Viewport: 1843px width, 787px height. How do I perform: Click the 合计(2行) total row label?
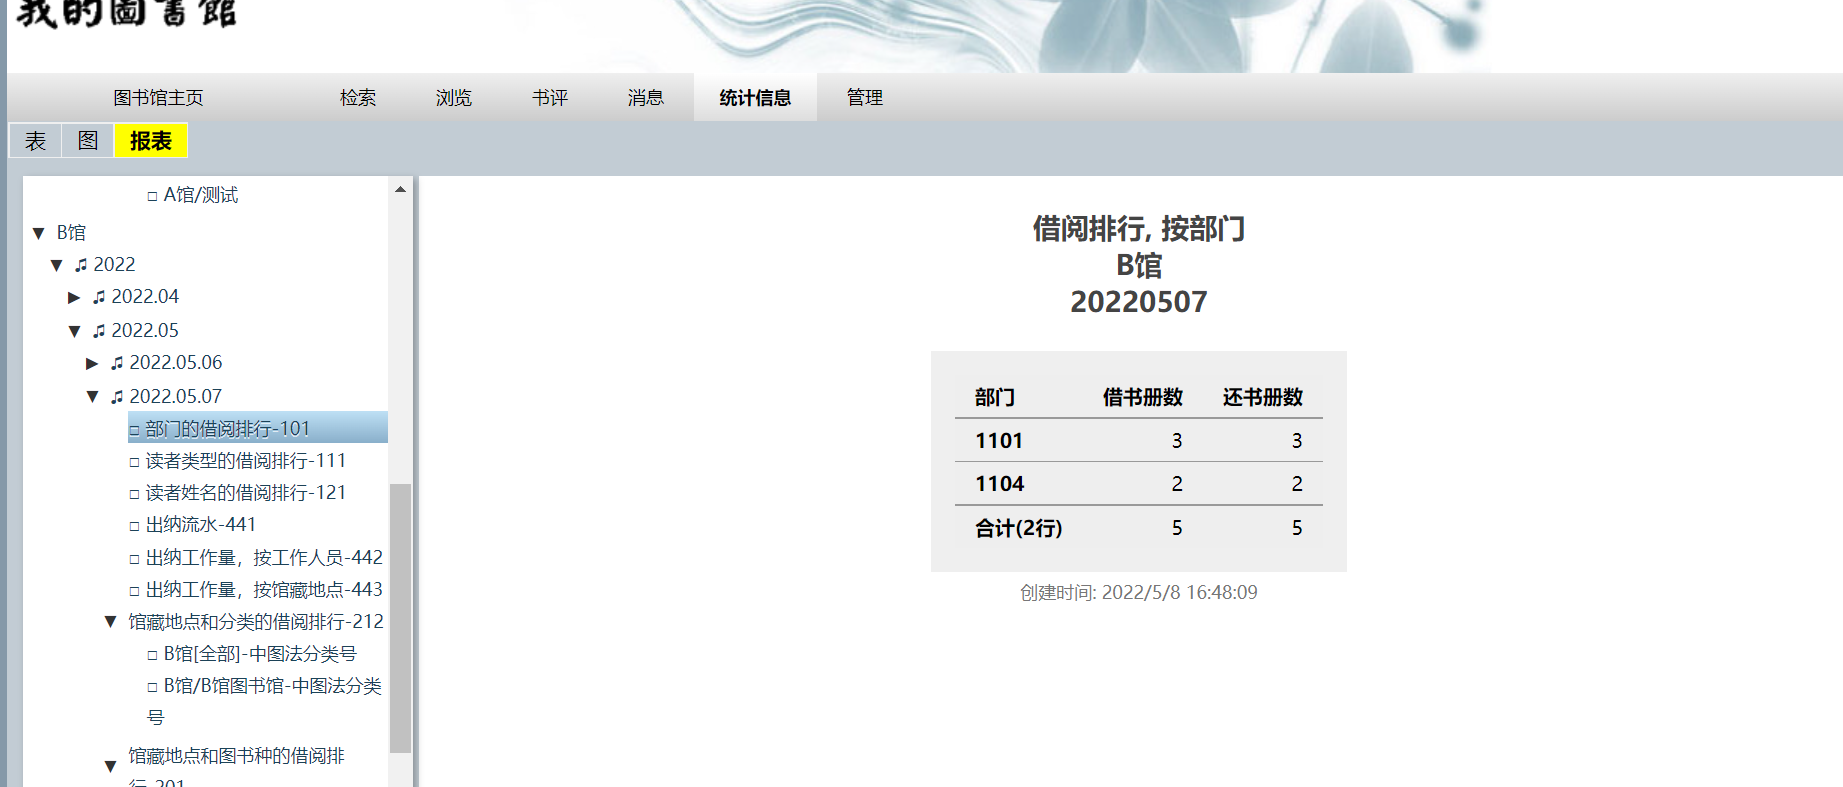1019,528
